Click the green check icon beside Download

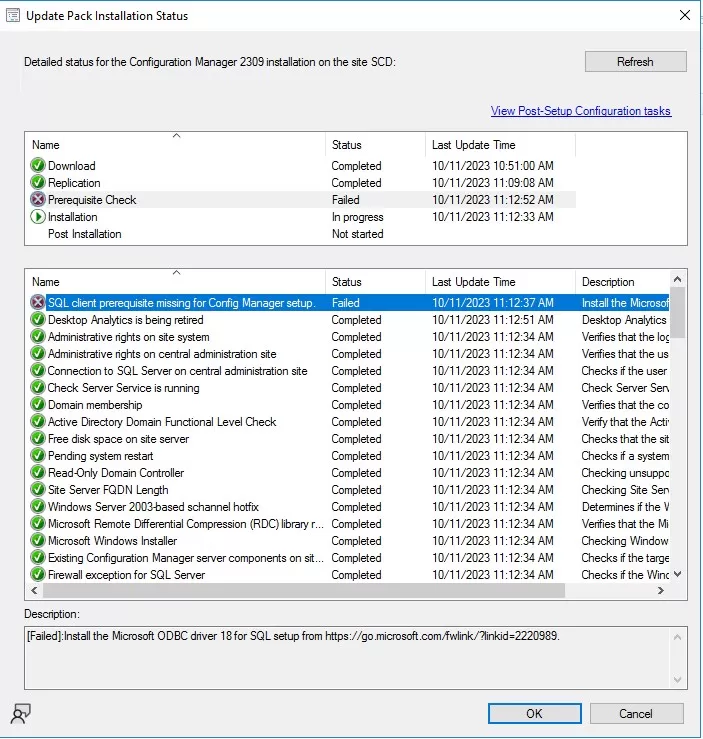(x=38, y=165)
